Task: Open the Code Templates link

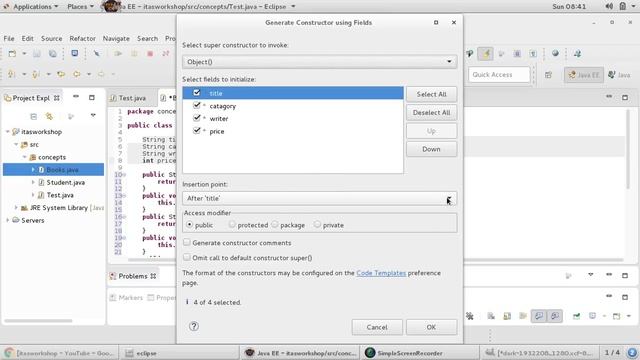Action: point(381,273)
